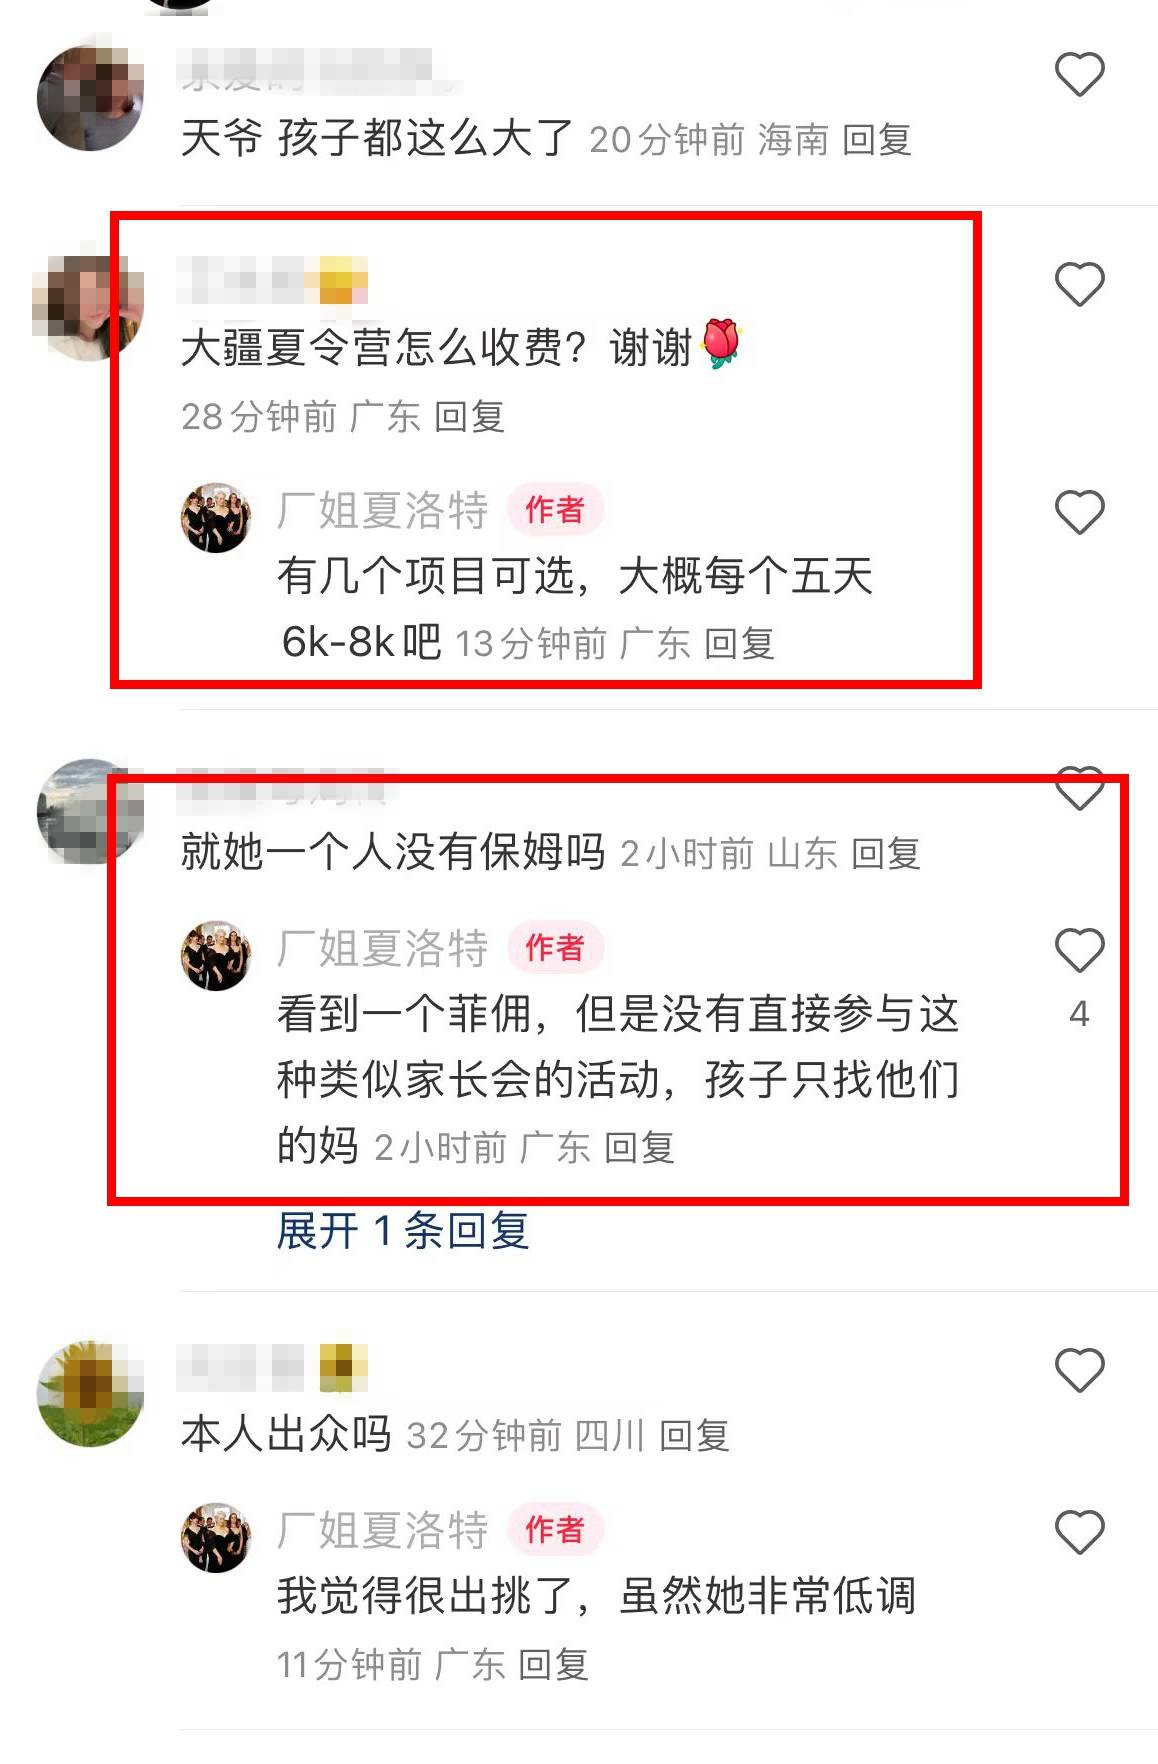Expand 展开 1 条回复 replies

pos(402,1230)
